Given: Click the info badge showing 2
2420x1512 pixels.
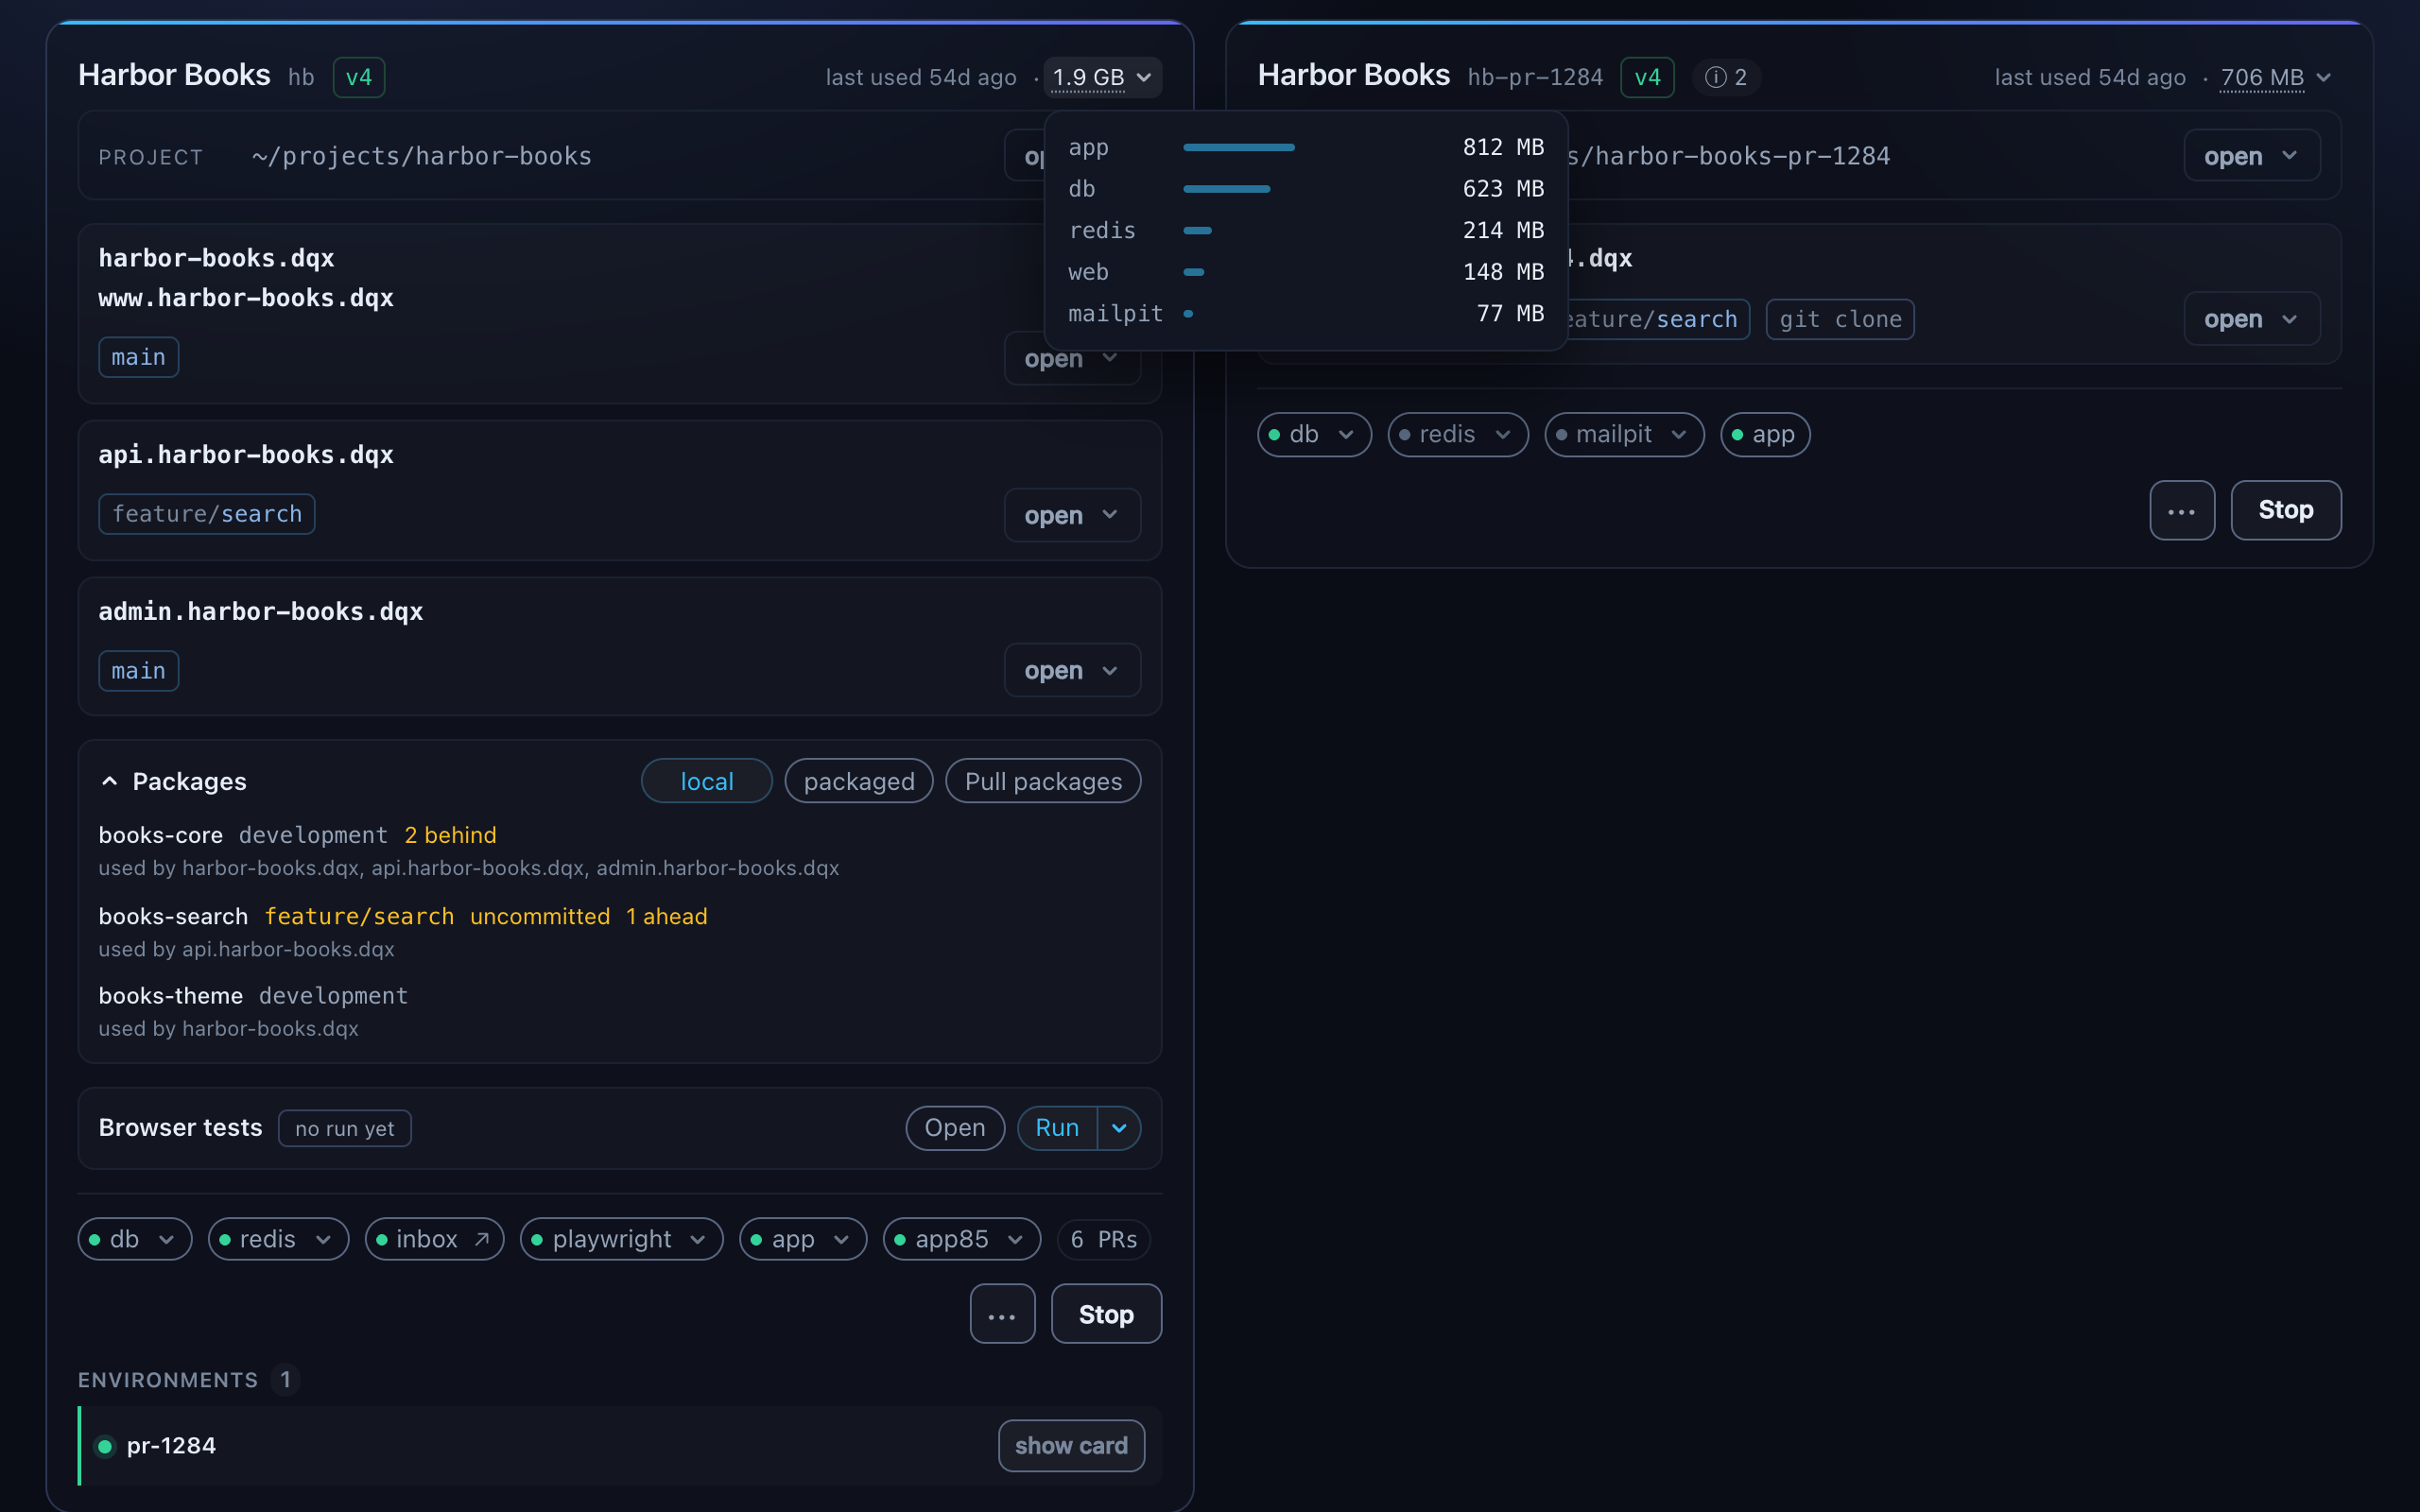Looking at the screenshot, I should (x=1726, y=77).
